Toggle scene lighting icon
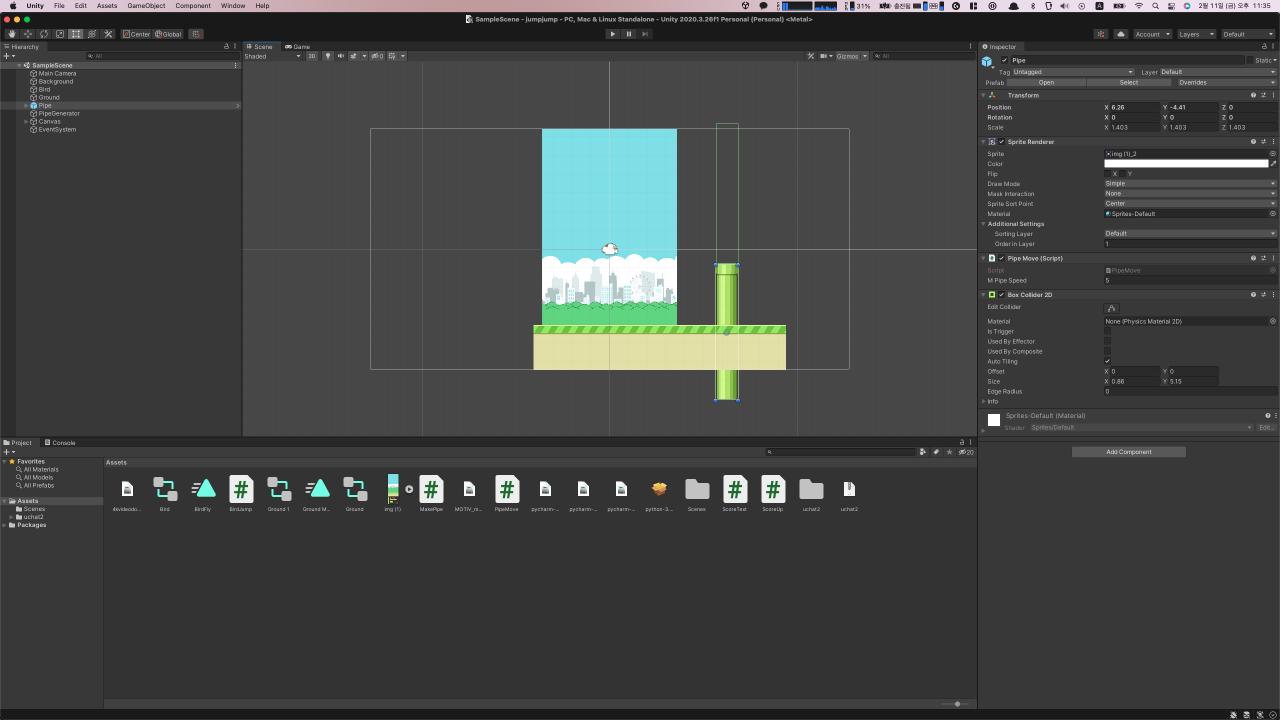The height and width of the screenshot is (720, 1280). click(327, 56)
